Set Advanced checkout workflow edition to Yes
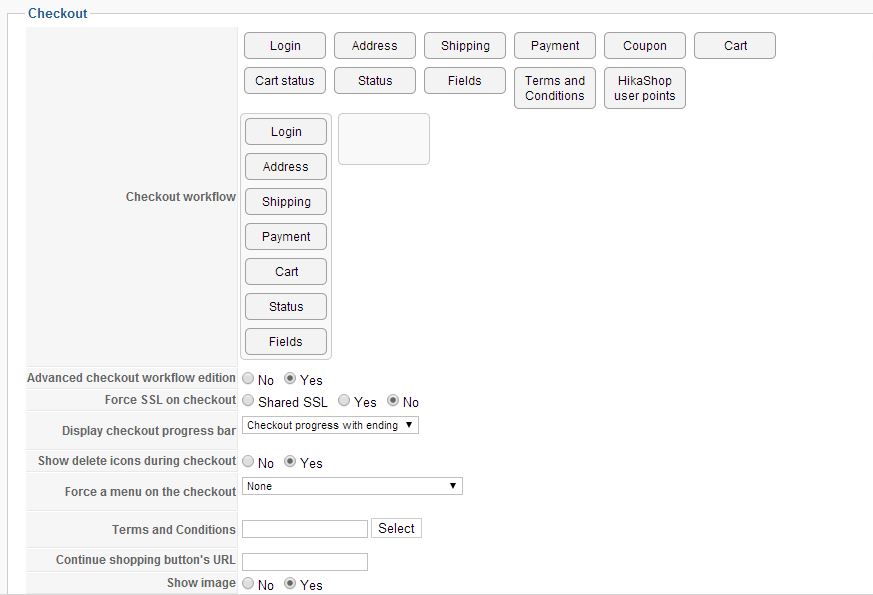This screenshot has width=873, height=595. pos(290,378)
